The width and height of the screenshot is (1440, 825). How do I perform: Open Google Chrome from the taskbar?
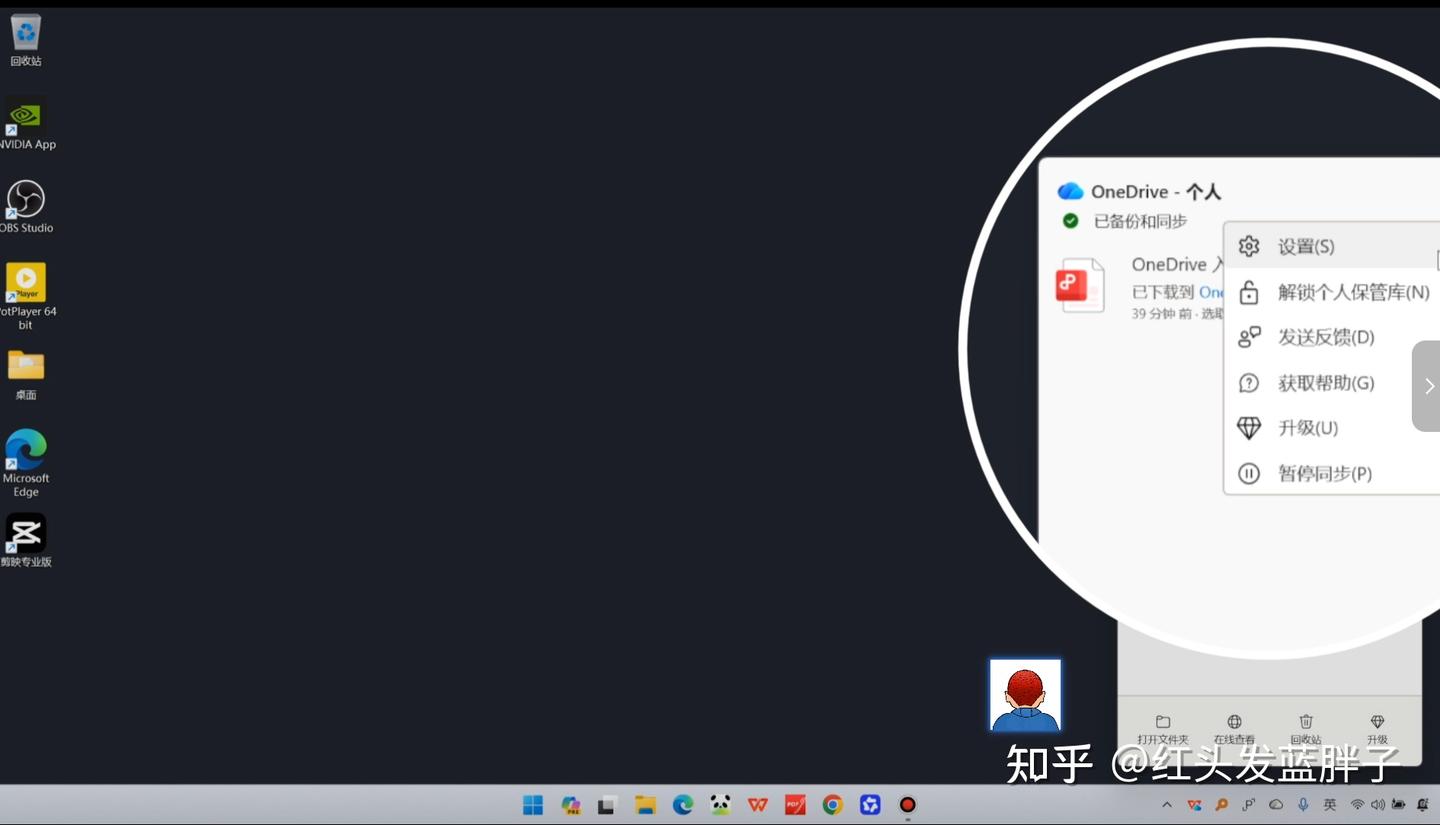click(832, 805)
